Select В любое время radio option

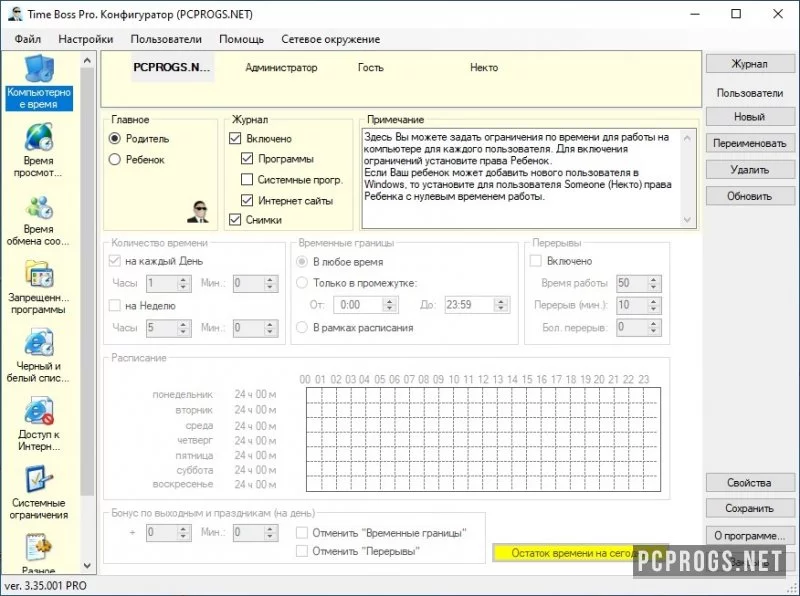coord(302,262)
